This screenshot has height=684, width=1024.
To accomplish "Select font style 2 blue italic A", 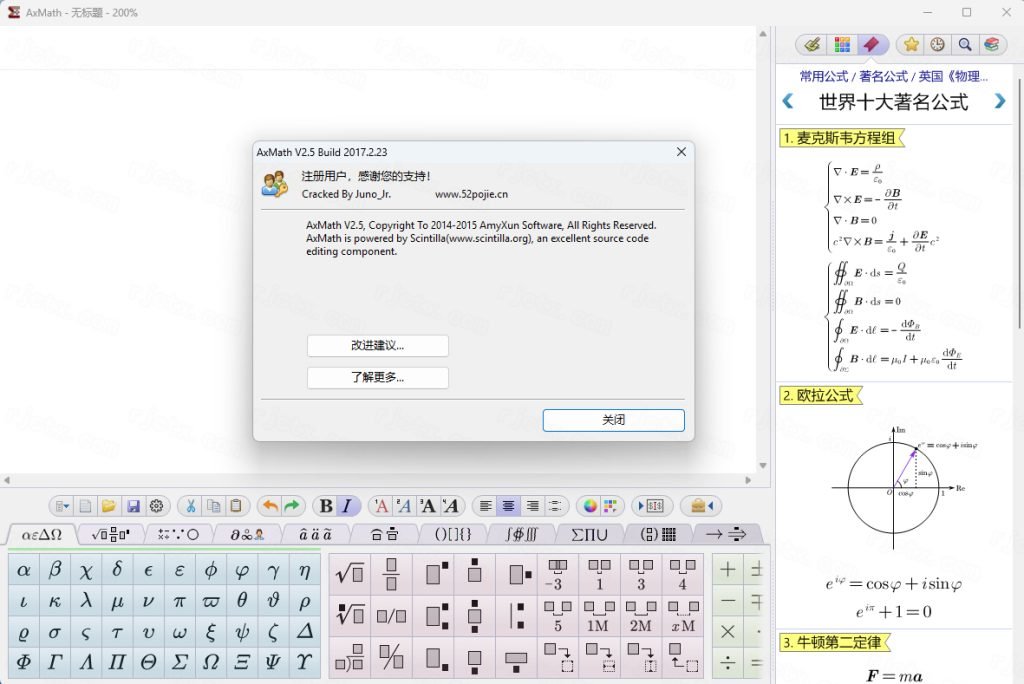I will (x=404, y=506).
